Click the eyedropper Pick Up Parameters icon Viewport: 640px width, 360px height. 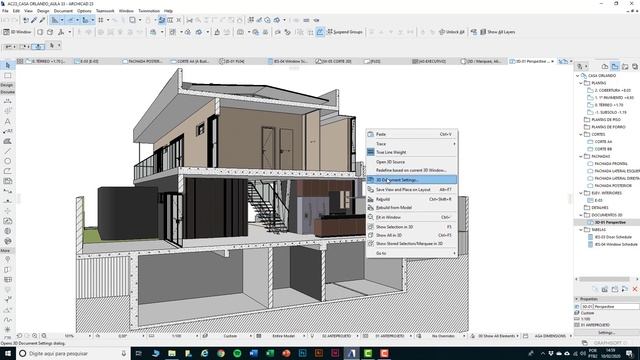click(x=34, y=20)
